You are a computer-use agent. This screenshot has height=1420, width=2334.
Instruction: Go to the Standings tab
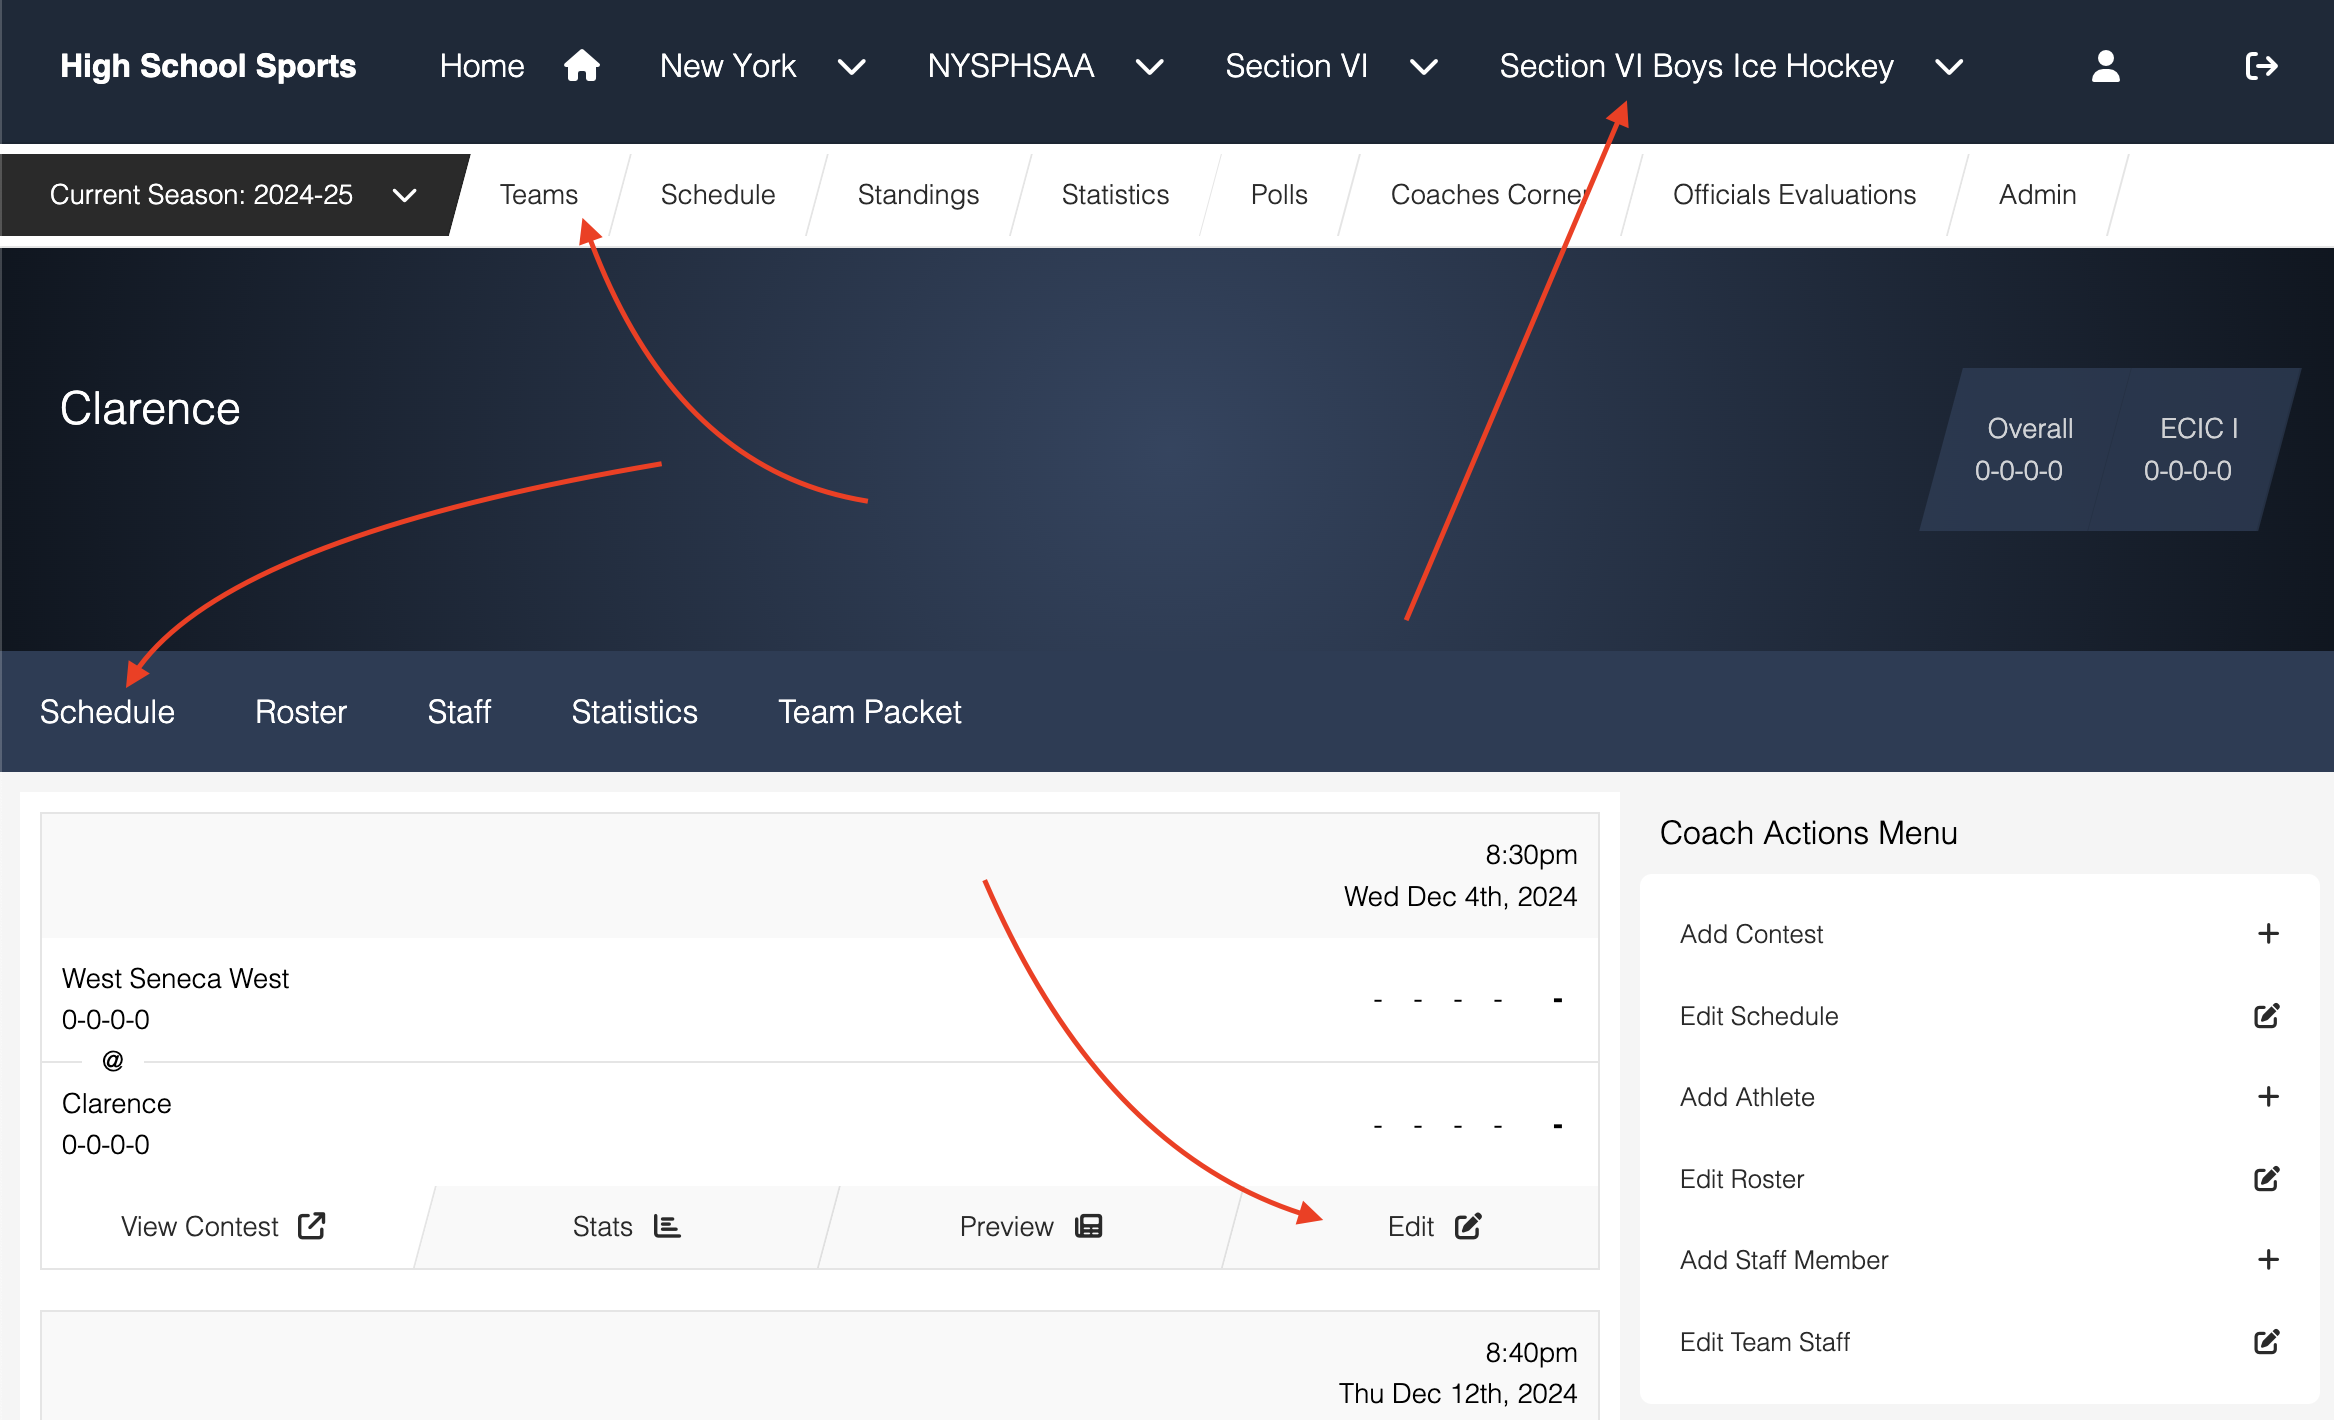[x=918, y=195]
